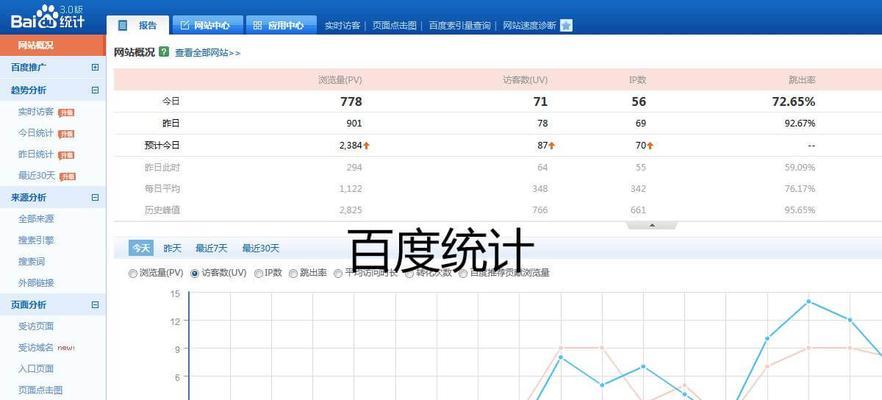Click the new! badge beside 受访域名
Image resolution: width=882 pixels, height=400 pixels.
pyautogui.click(x=66, y=348)
